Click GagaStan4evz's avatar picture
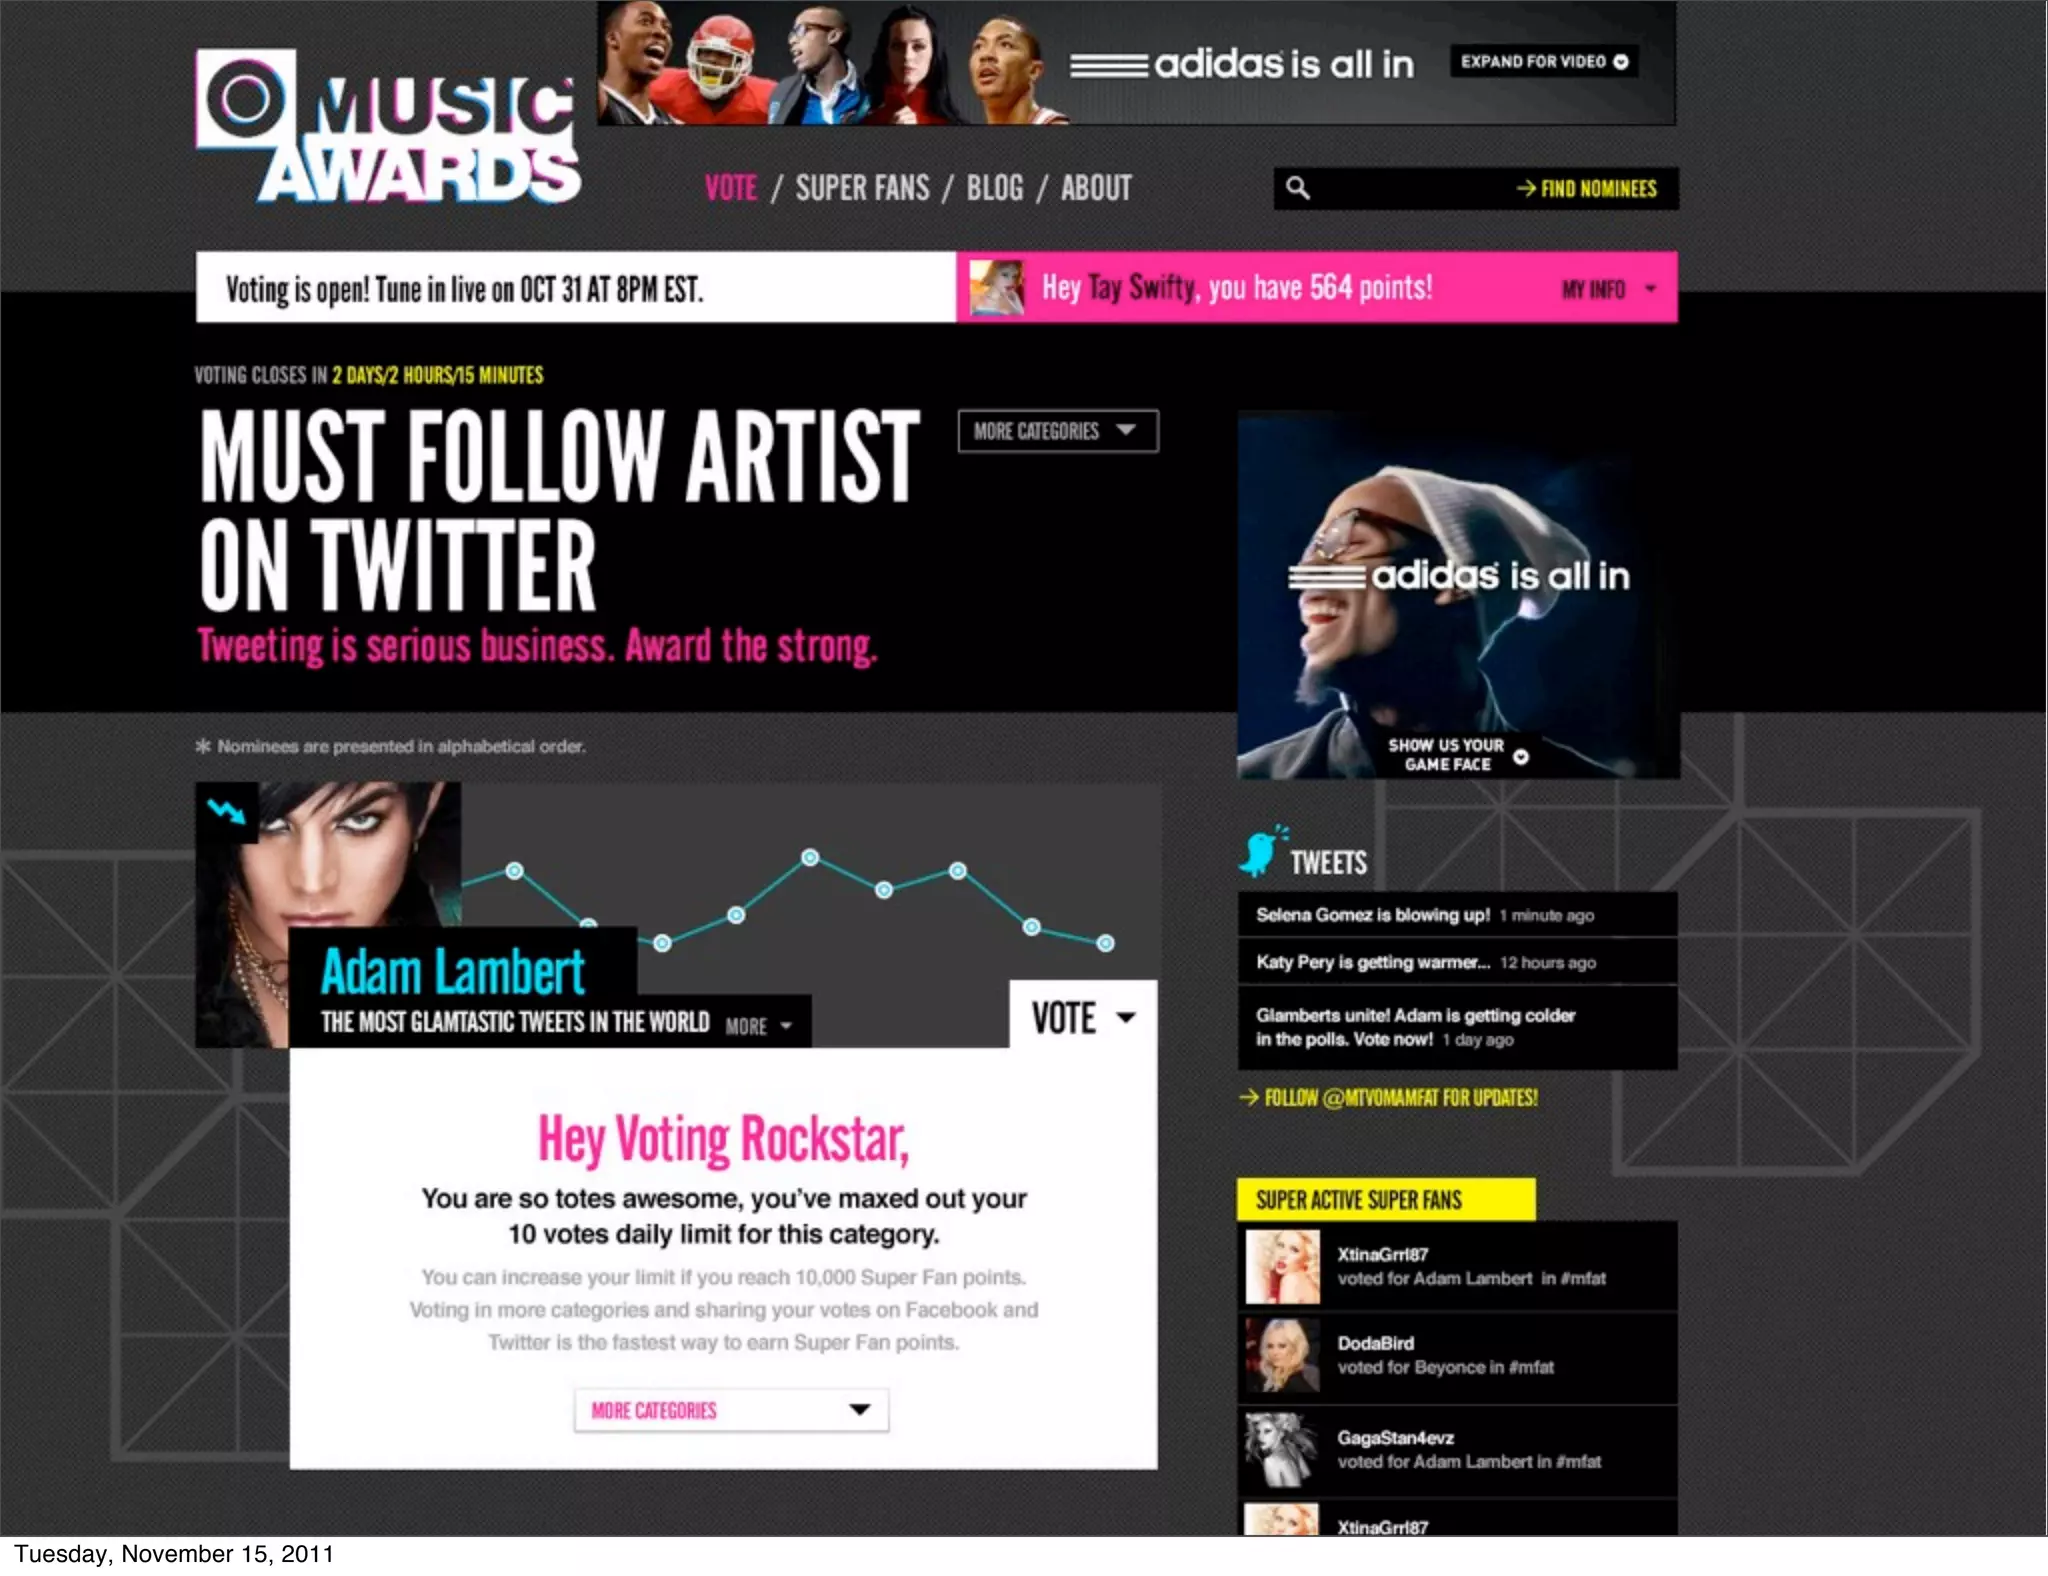2048x1576 pixels. pos(1282,1450)
